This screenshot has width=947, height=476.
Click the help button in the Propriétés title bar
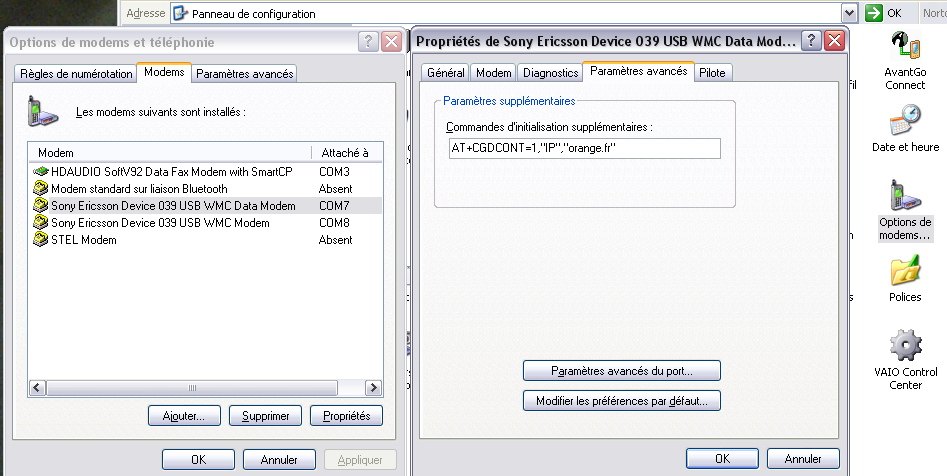click(811, 40)
